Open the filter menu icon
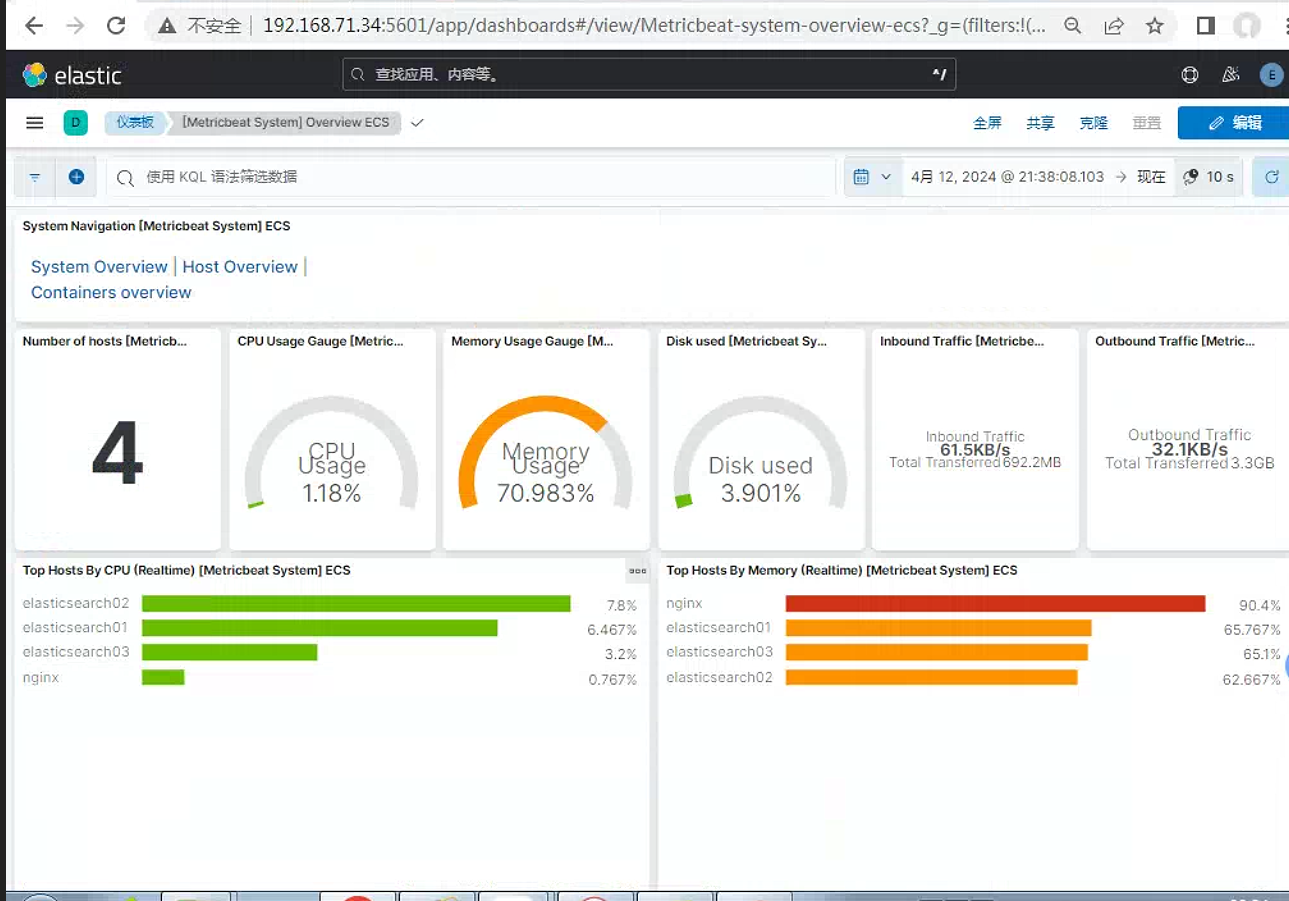This screenshot has height=901, width=1289. [35, 177]
